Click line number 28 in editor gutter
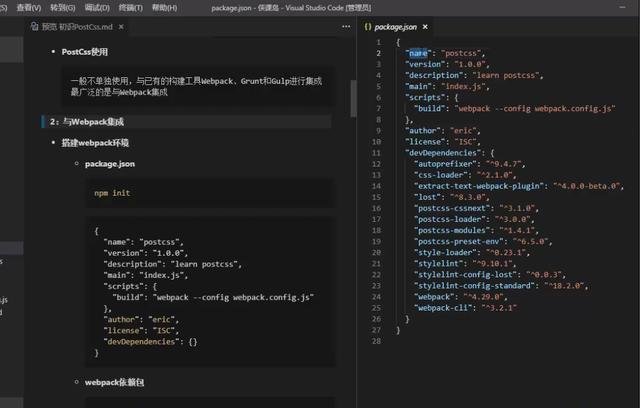 coord(376,341)
